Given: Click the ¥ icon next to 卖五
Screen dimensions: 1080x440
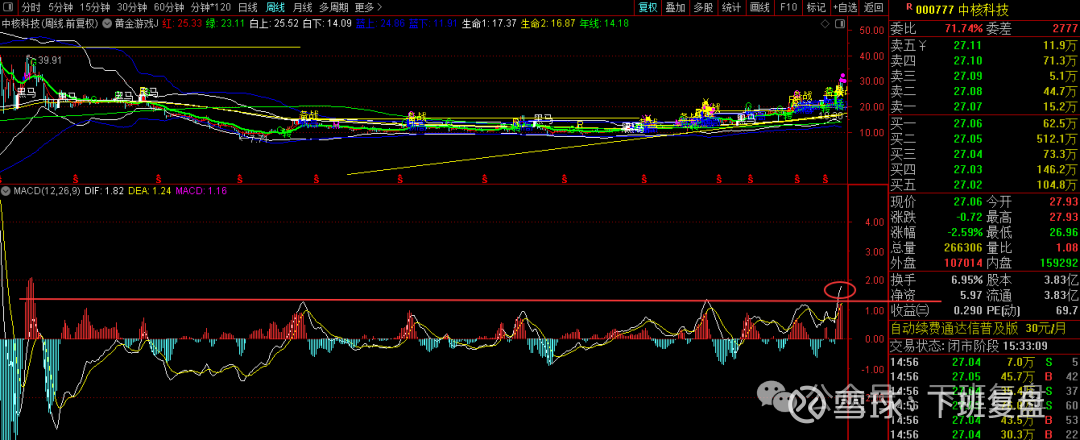Looking at the screenshot, I should (x=922, y=45).
